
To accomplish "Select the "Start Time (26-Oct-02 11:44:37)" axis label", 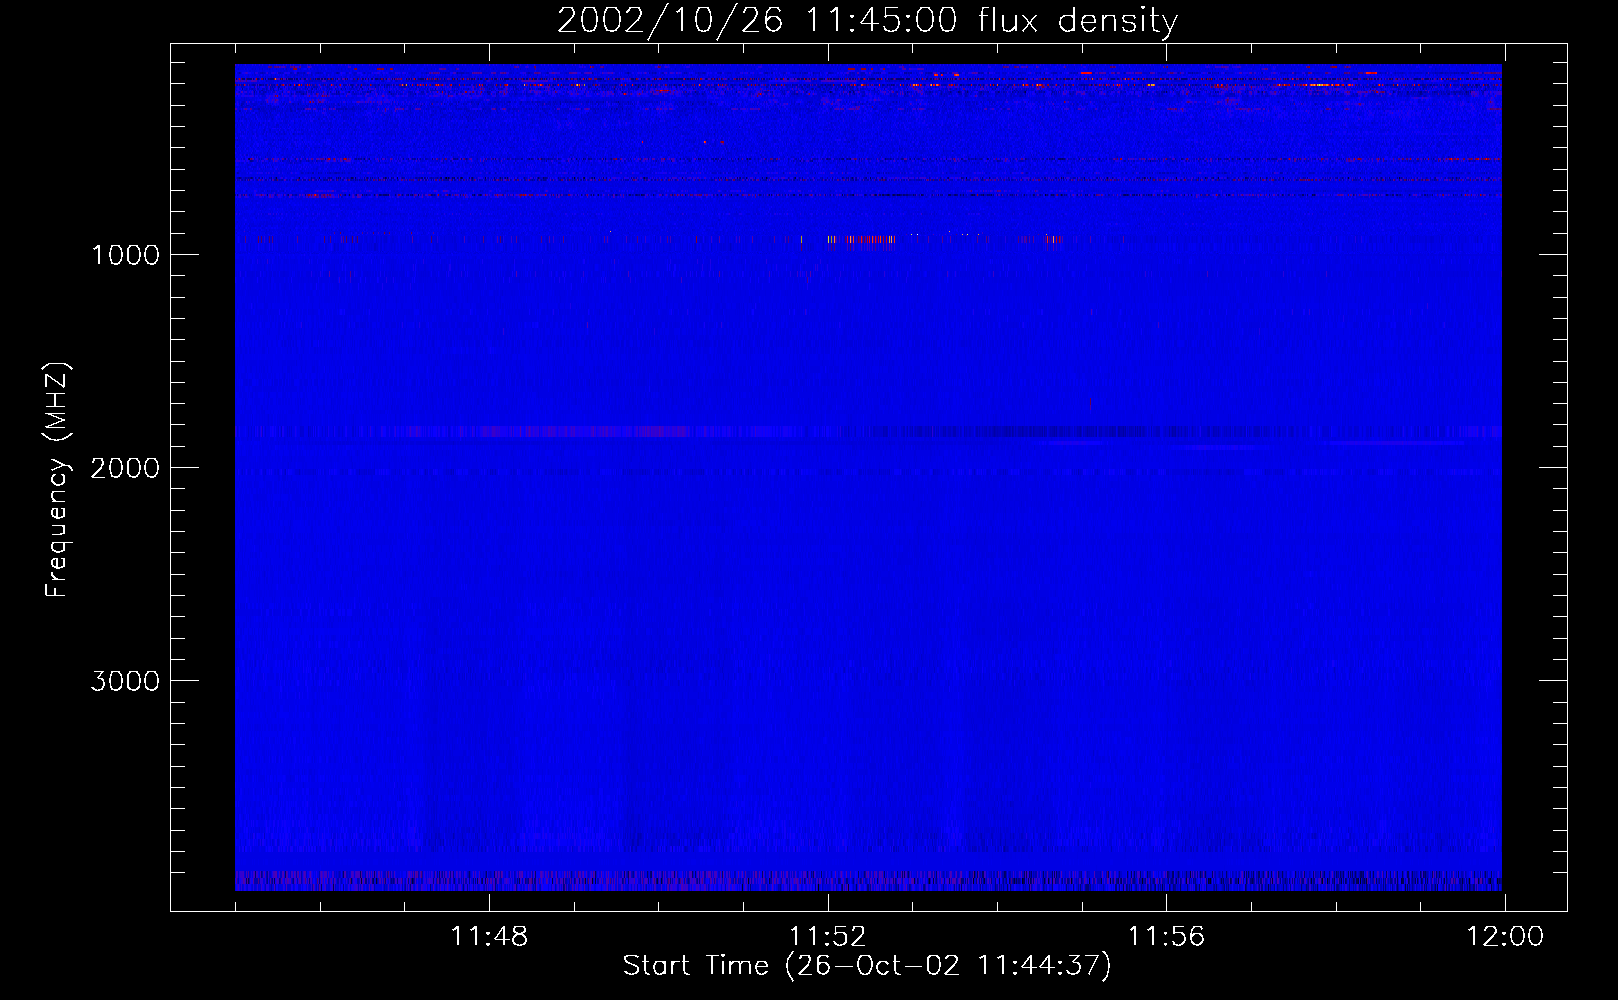I will pos(867,966).
